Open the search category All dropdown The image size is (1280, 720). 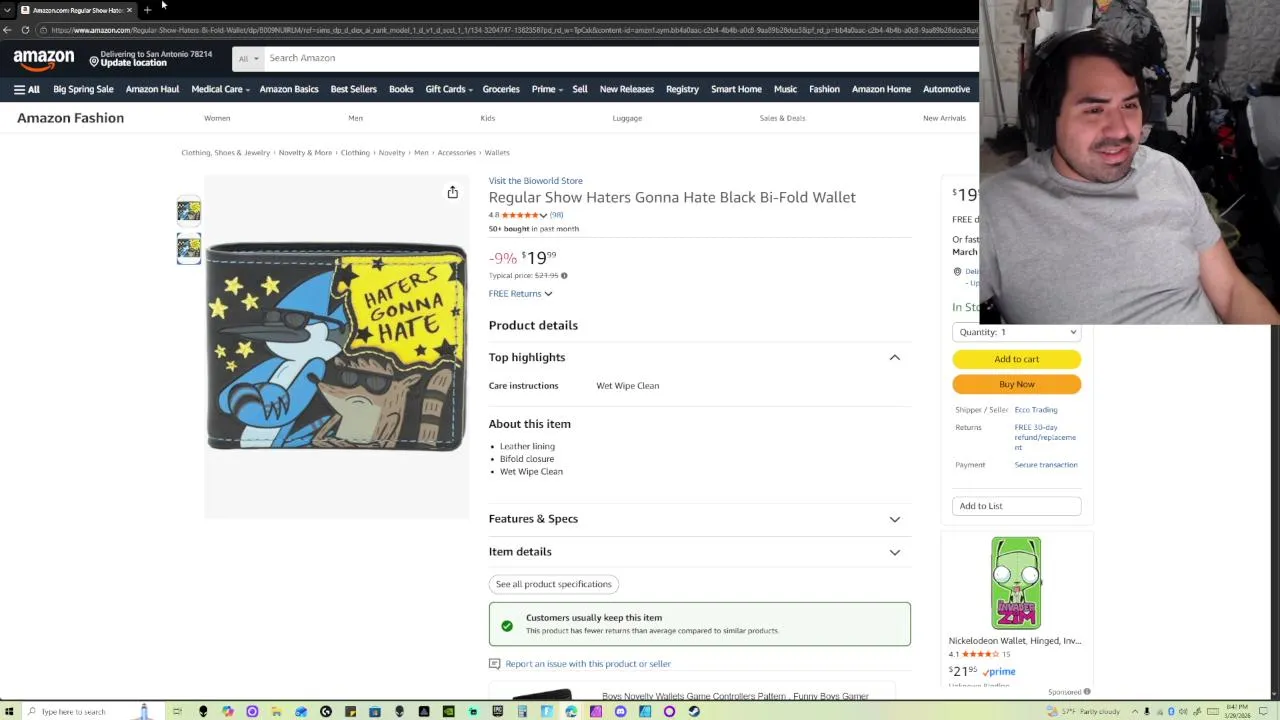pos(247,58)
